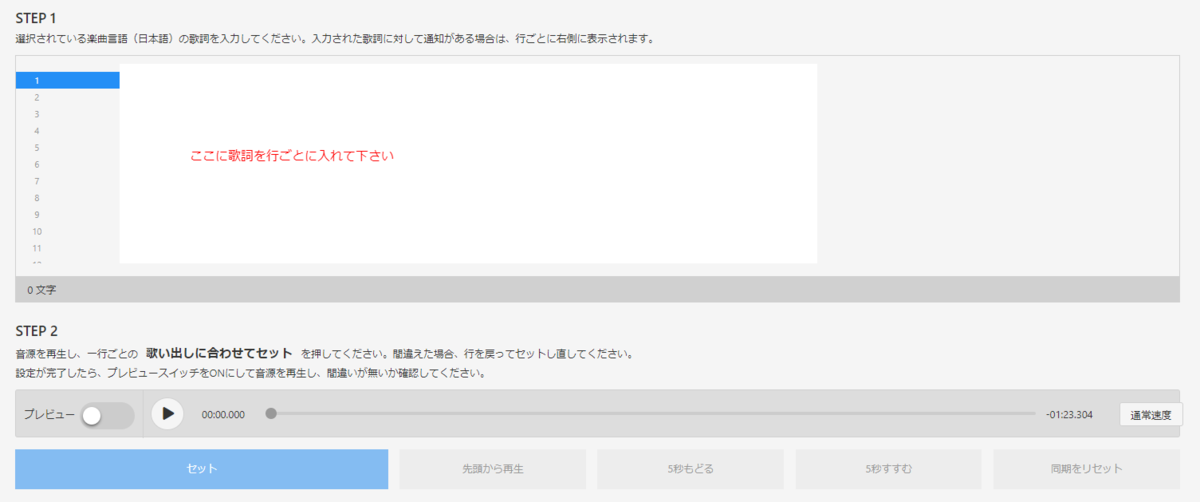Click the 通常速度 speed button
The width and height of the screenshot is (1200, 502).
(x=1152, y=414)
